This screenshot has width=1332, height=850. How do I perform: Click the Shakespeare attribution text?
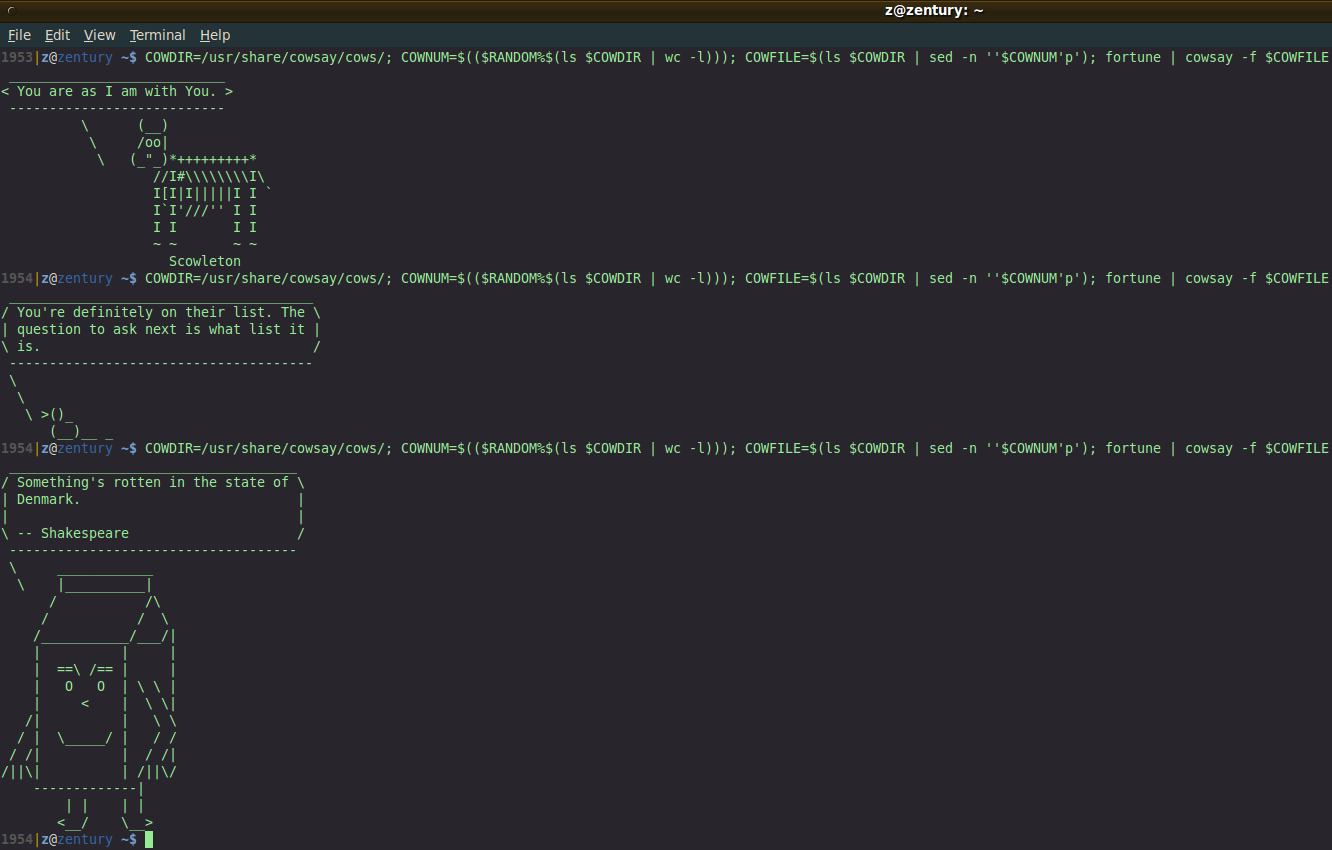click(x=84, y=533)
